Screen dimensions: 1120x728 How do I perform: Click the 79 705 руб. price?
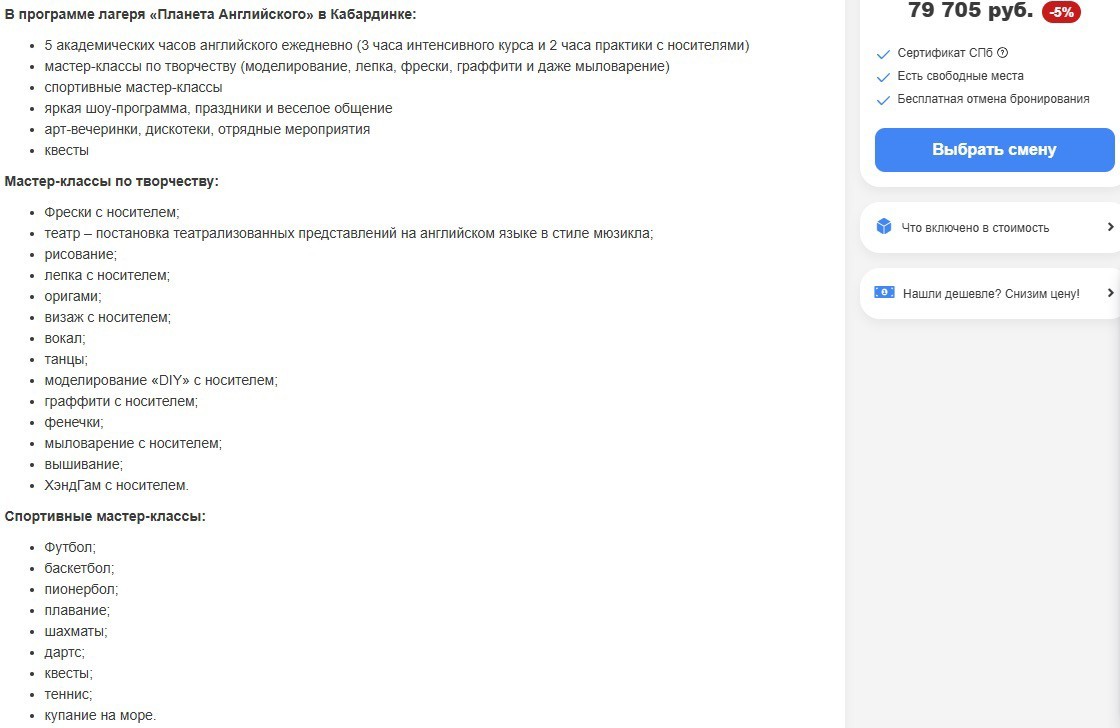point(970,11)
